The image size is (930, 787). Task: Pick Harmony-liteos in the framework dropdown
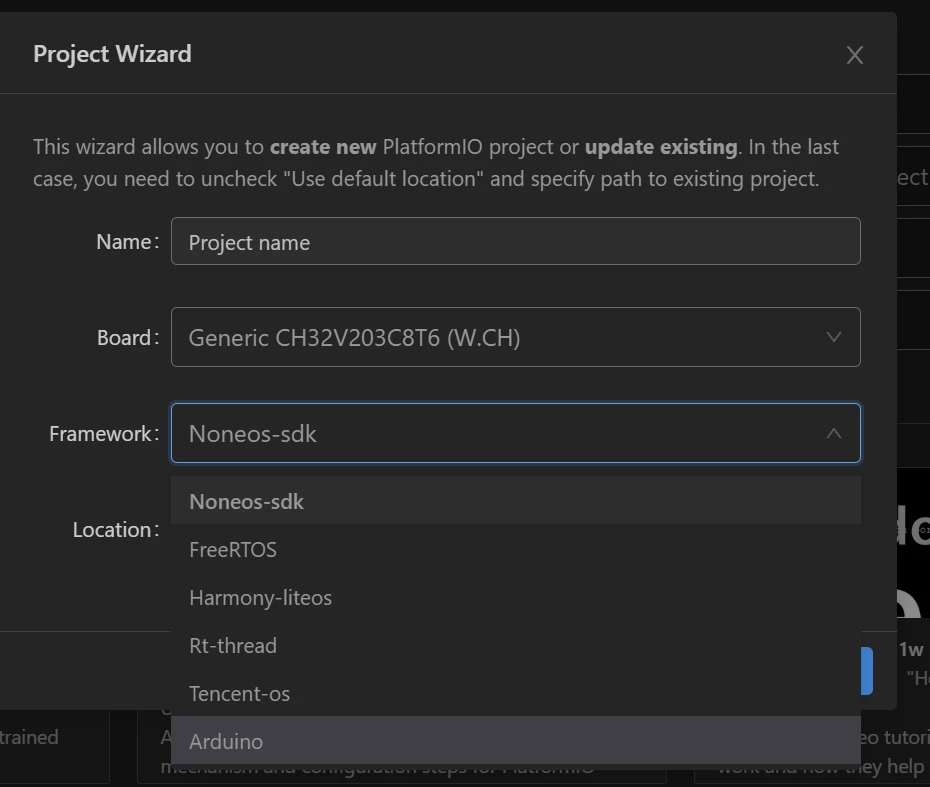pyautogui.click(x=260, y=598)
